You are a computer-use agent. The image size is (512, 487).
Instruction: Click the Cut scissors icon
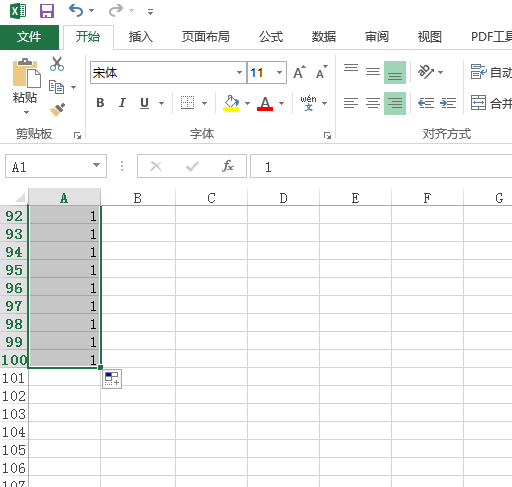[57, 64]
